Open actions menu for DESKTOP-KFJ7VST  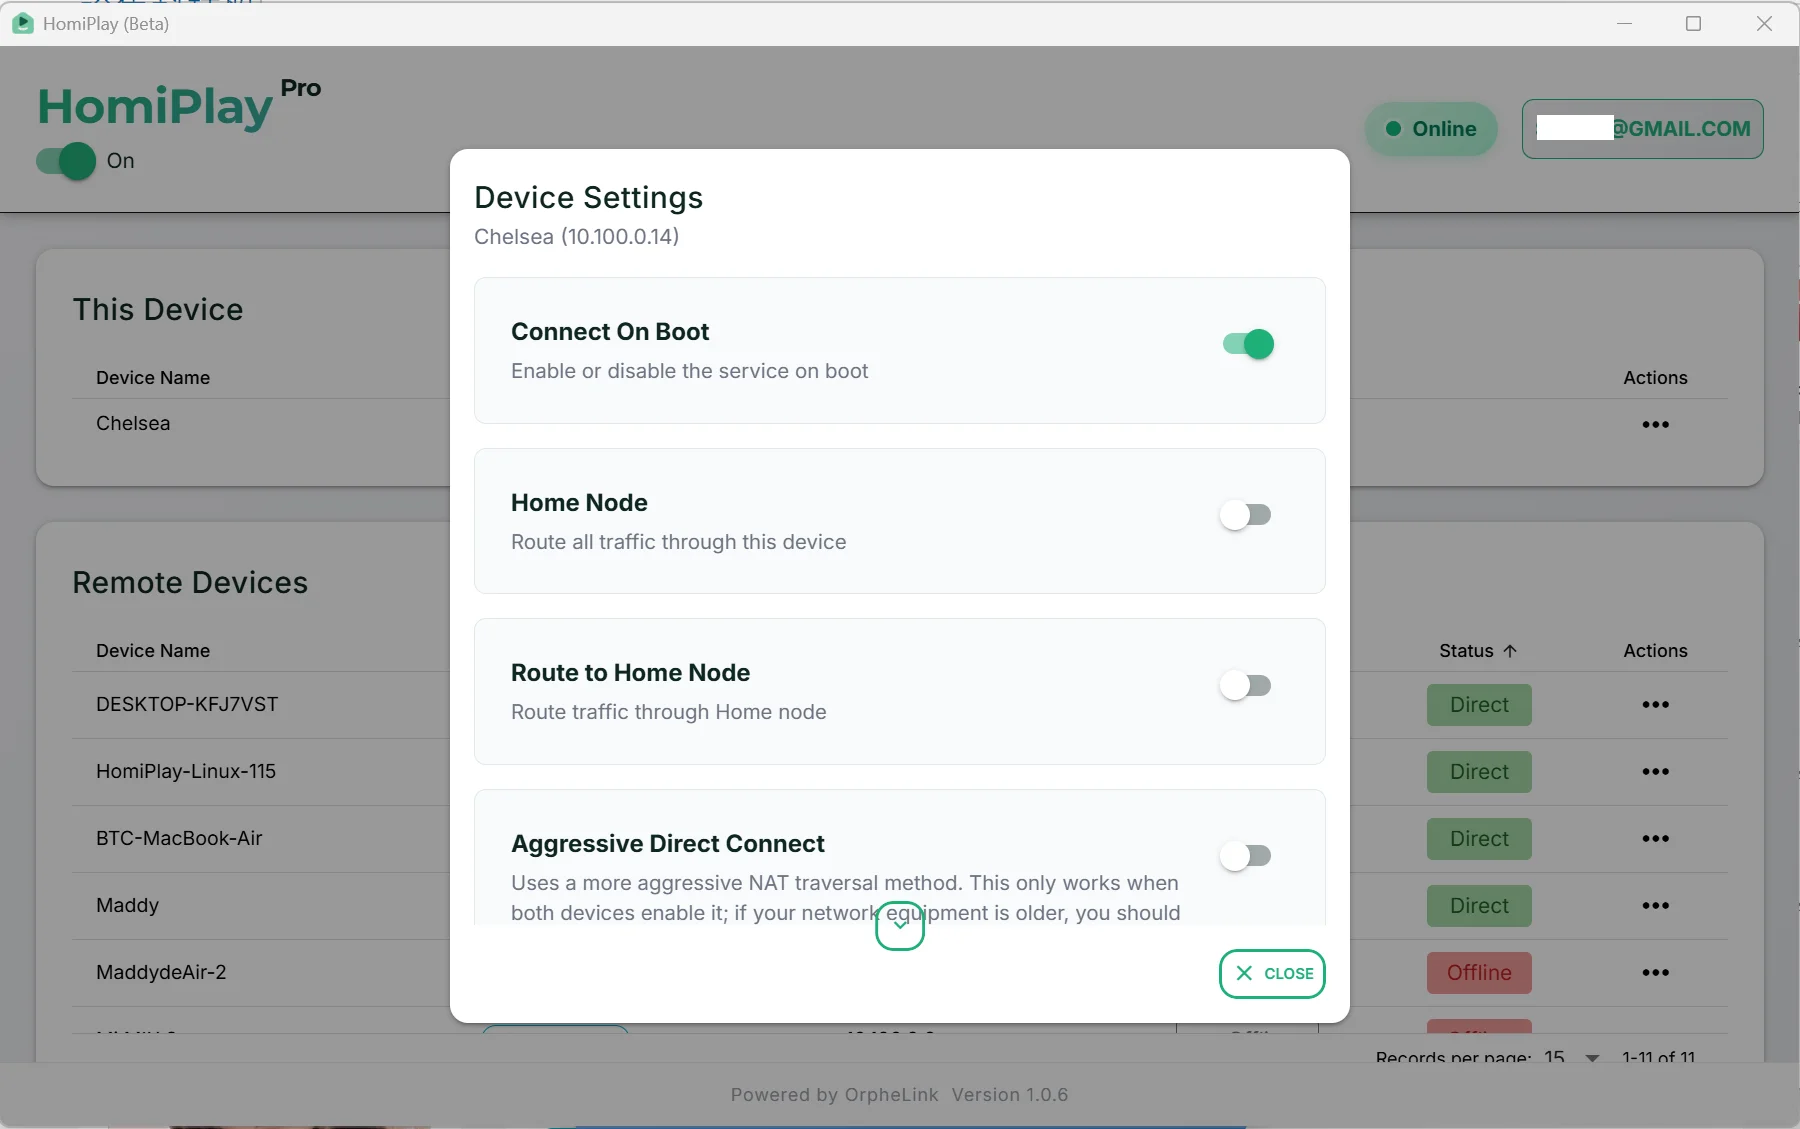[1655, 705]
